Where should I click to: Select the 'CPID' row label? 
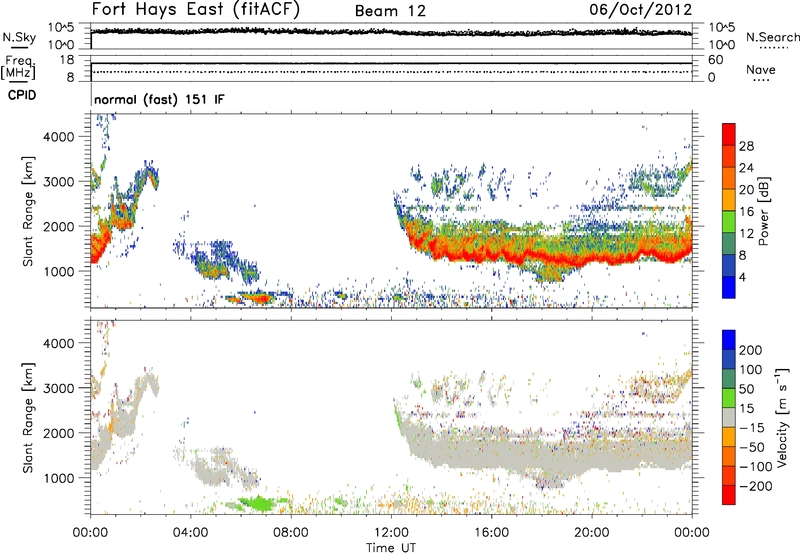(x=22, y=95)
